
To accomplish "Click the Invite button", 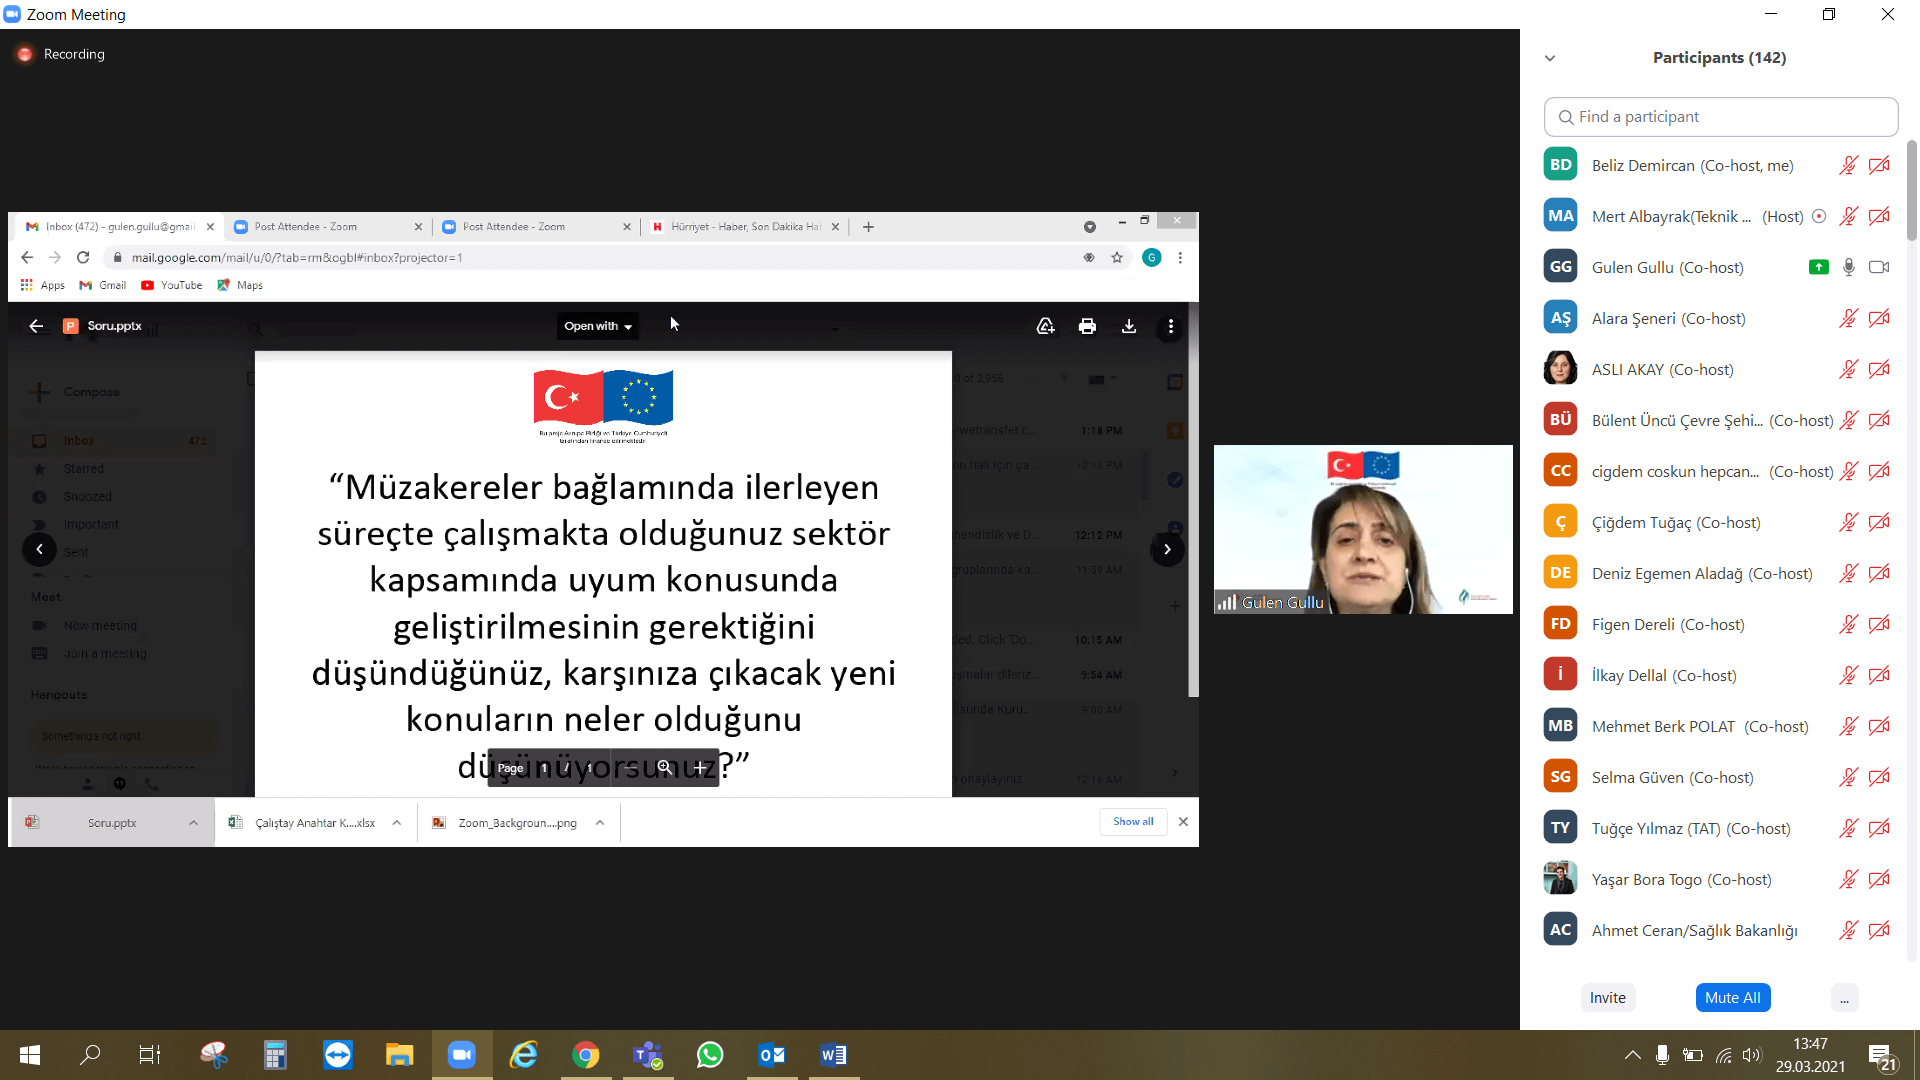I will pyautogui.click(x=1608, y=998).
